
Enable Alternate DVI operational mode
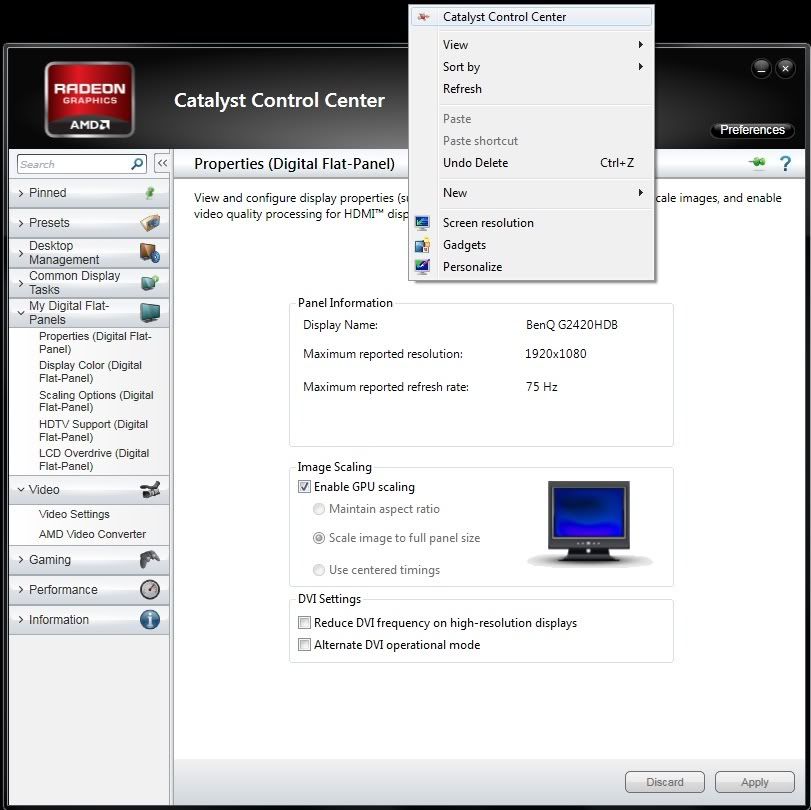coord(304,645)
